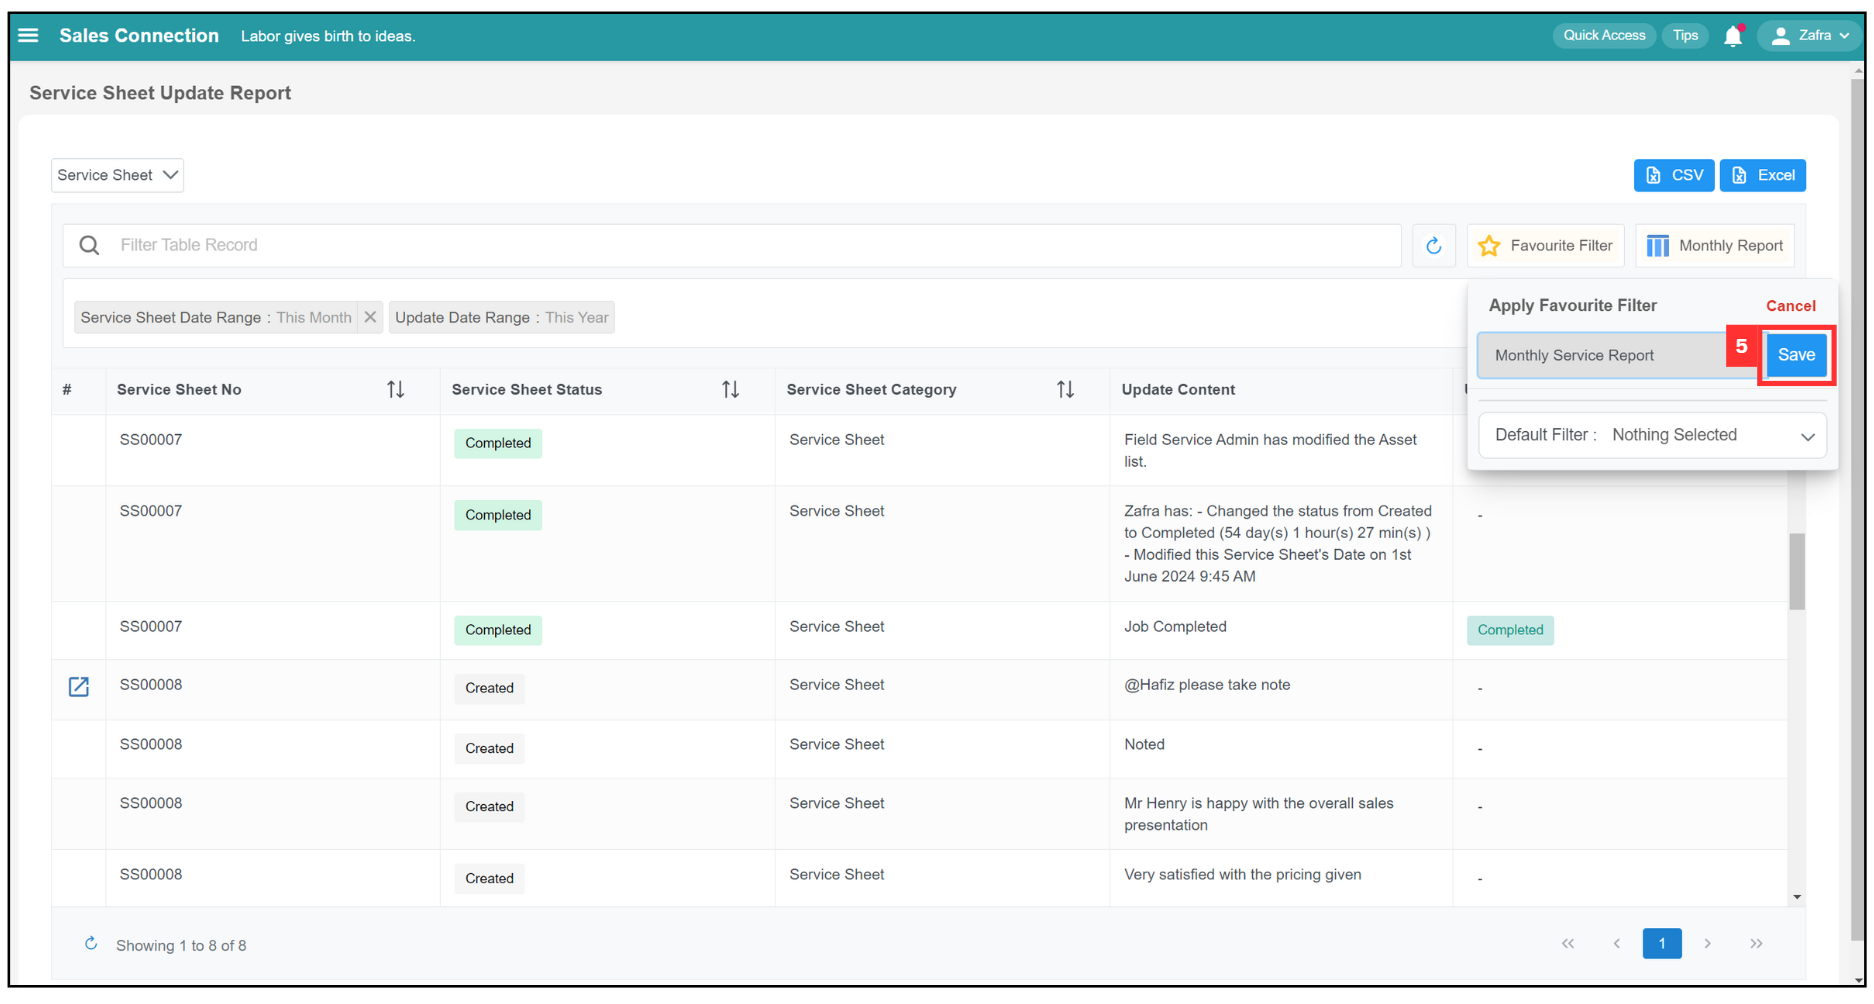
Task: Open the notifications bell
Action: (x=1733, y=36)
